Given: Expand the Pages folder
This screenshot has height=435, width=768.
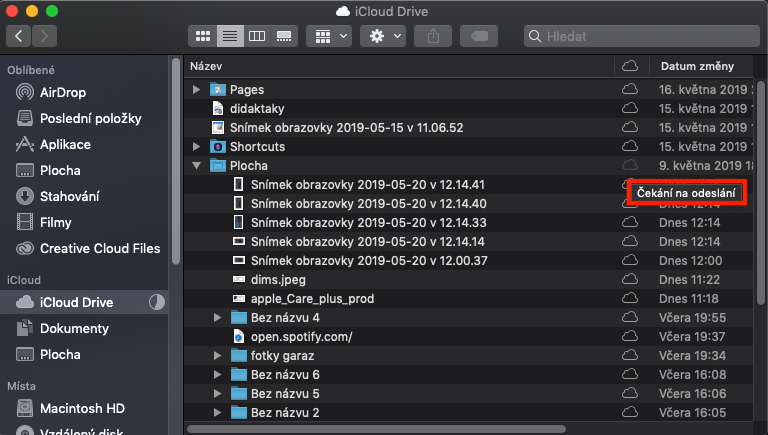Looking at the screenshot, I should pos(196,90).
